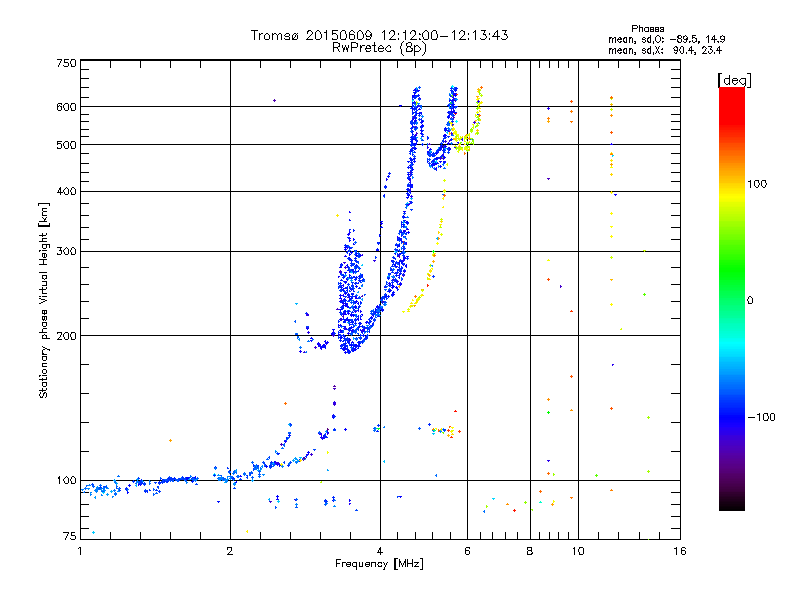Click the 'mean, sd,X: 90.4, 23.4' line

coord(665,50)
